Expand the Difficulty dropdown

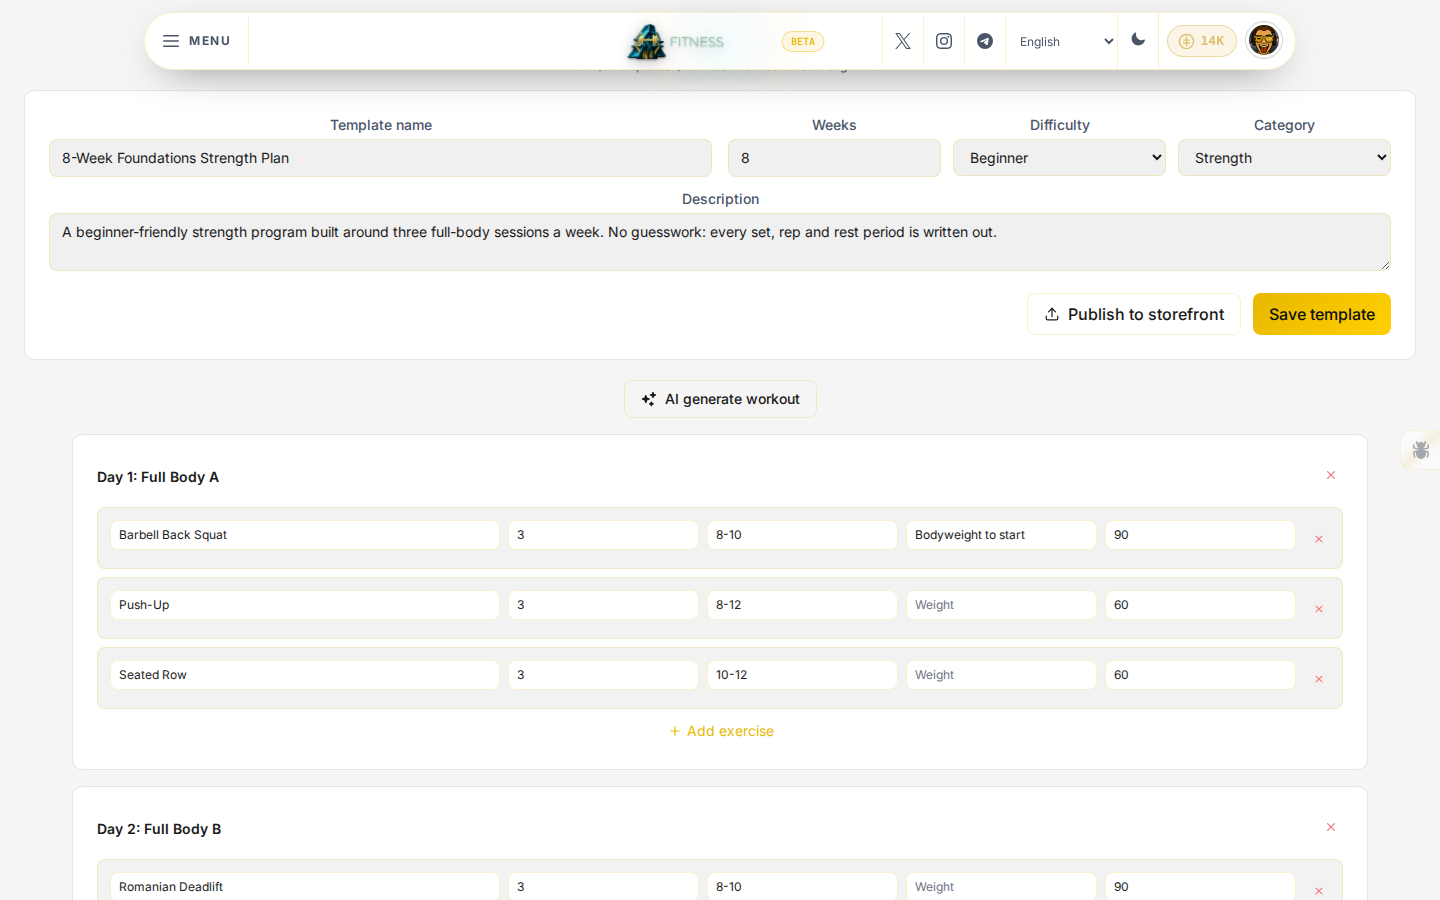point(1059,158)
